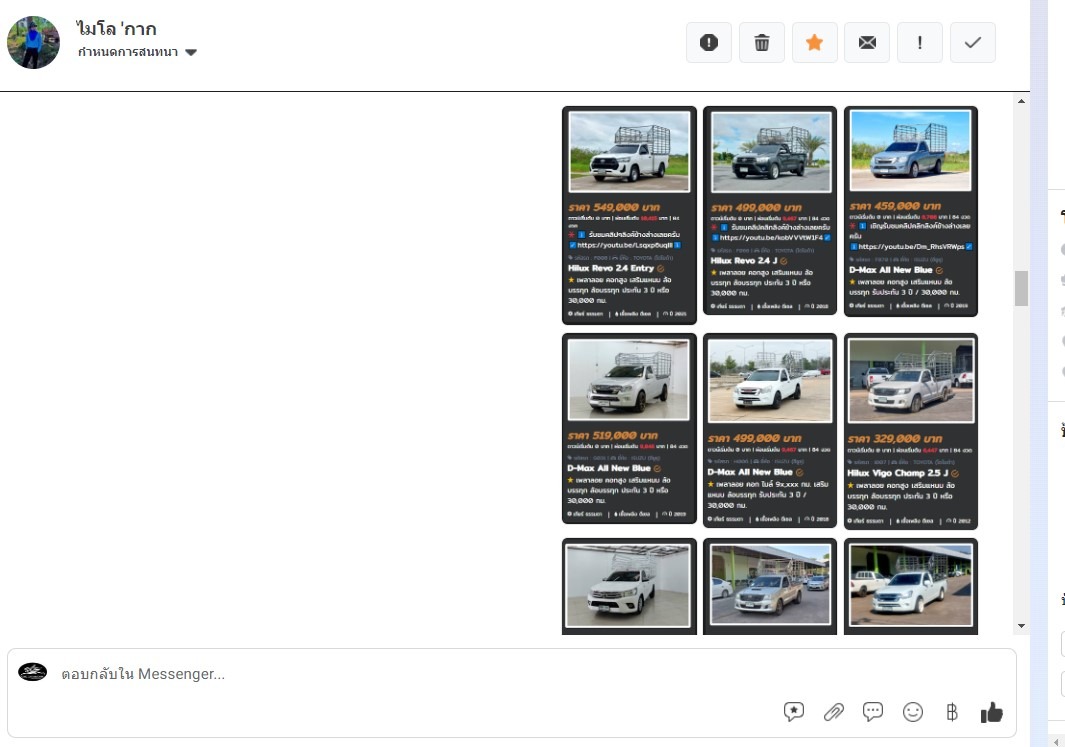This screenshot has height=747, width=1065.
Task: Attach a file with the paperclip icon
Action: coord(833,712)
